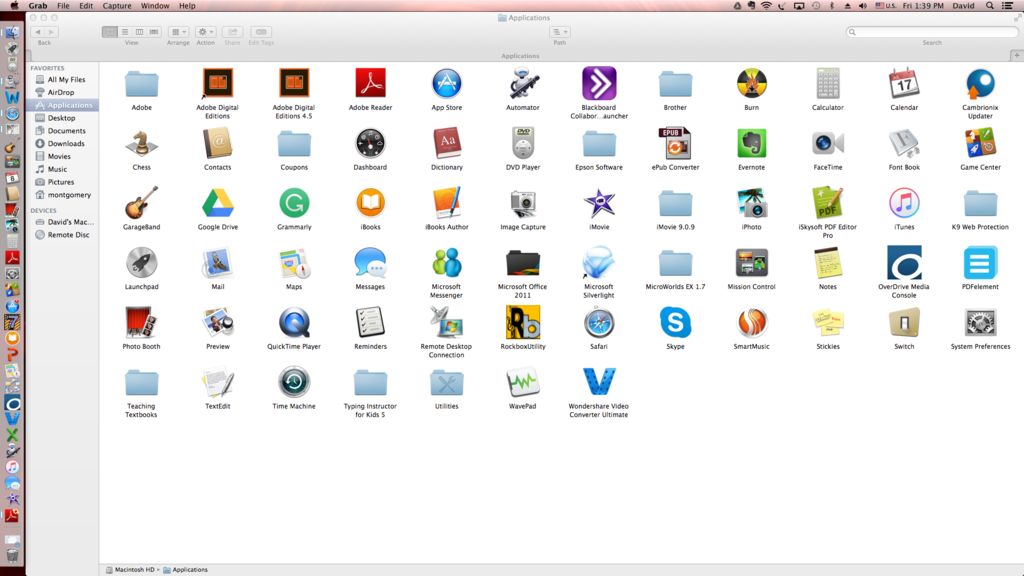The height and width of the screenshot is (576, 1024).
Task: Switch to column view in toolbar
Action: (x=139, y=32)
